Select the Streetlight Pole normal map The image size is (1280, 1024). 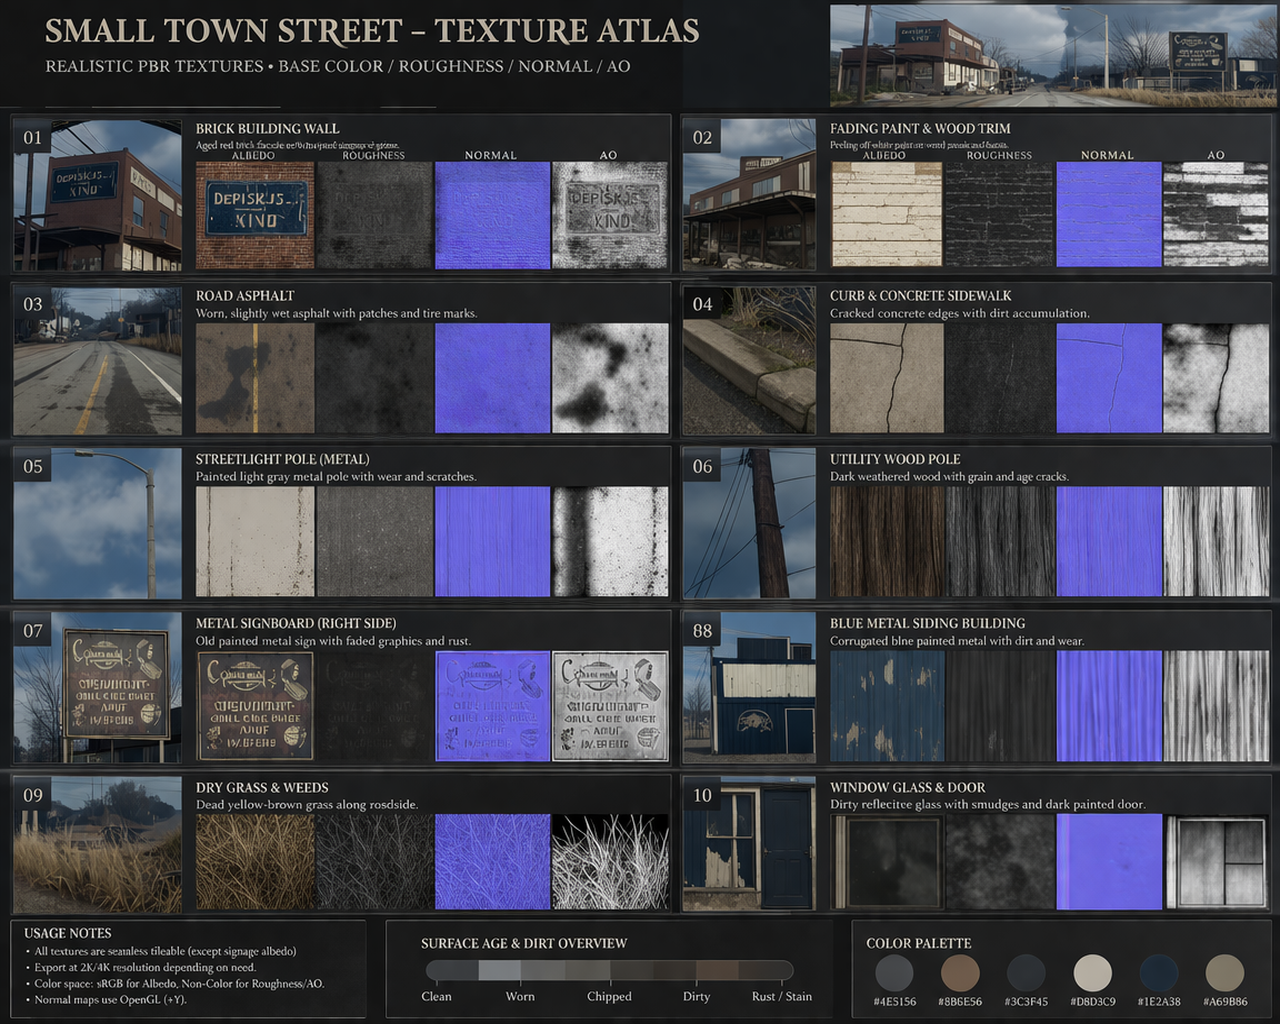coord(492,542)
